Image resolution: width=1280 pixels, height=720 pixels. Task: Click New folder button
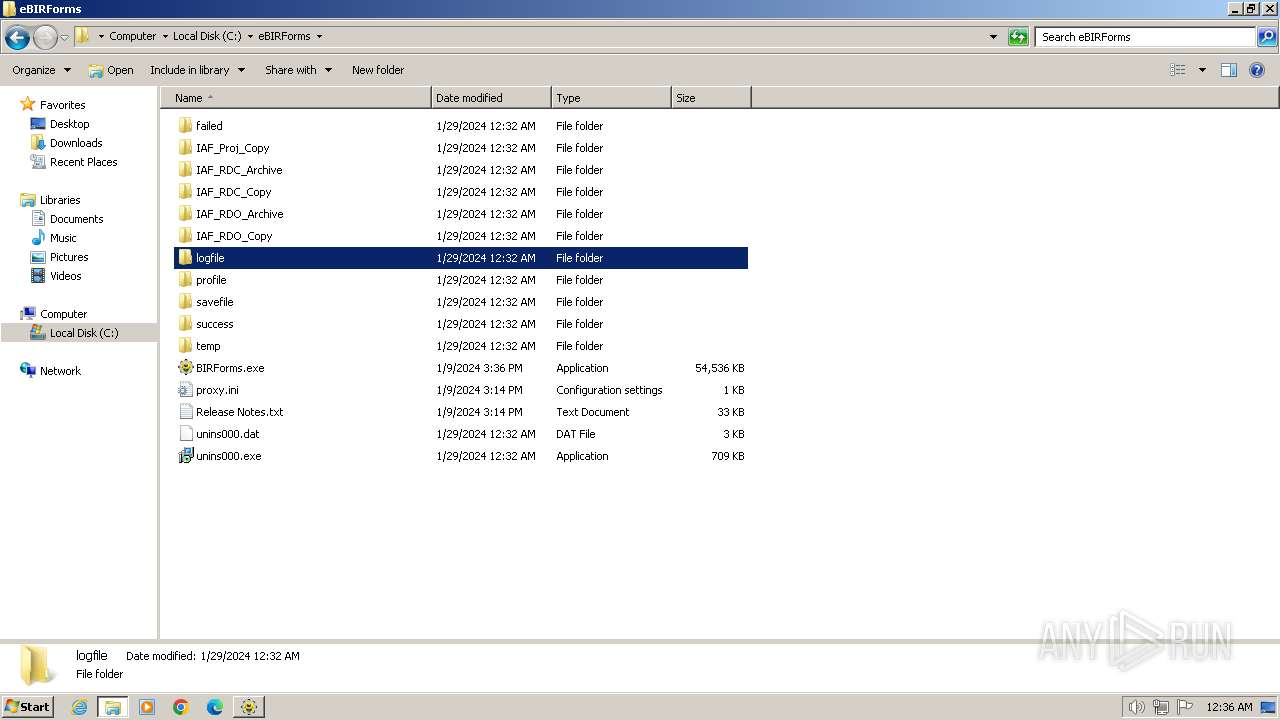378,70
